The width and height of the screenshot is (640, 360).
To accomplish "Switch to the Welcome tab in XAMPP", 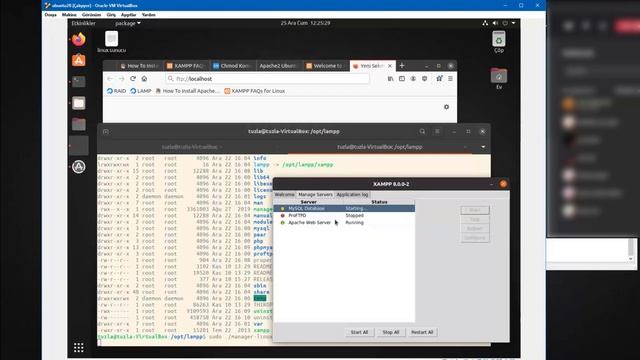I will click(x=284, y=195).
